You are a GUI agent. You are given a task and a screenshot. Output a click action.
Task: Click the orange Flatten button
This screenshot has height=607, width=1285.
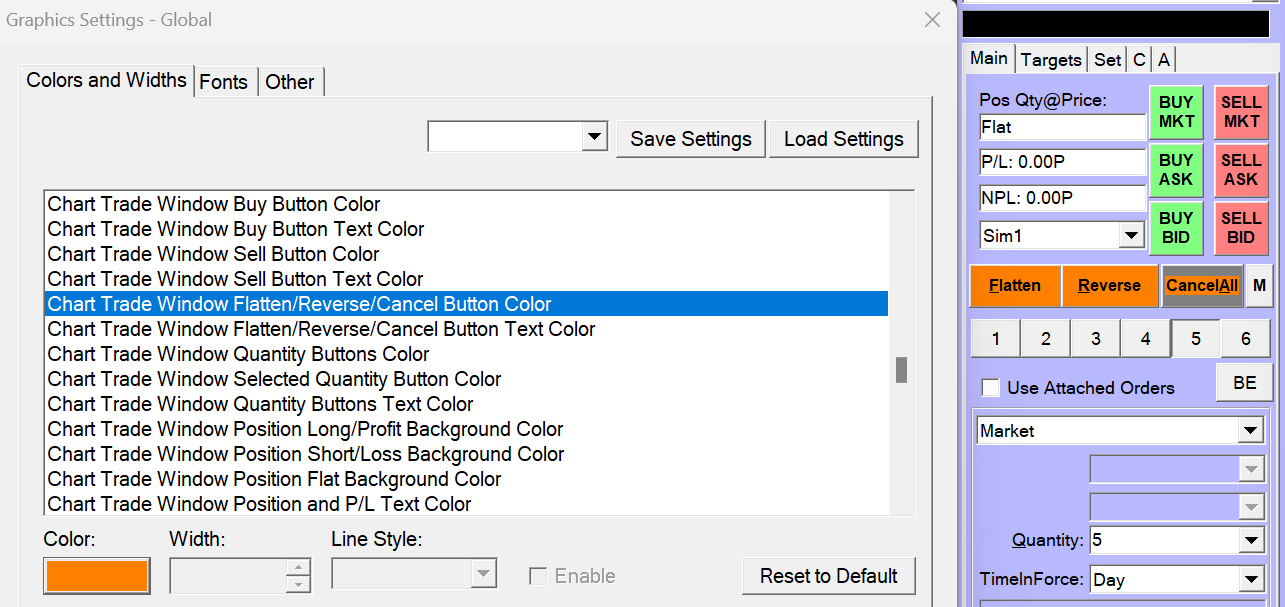pyautogui.click(x=1014, y=285)
